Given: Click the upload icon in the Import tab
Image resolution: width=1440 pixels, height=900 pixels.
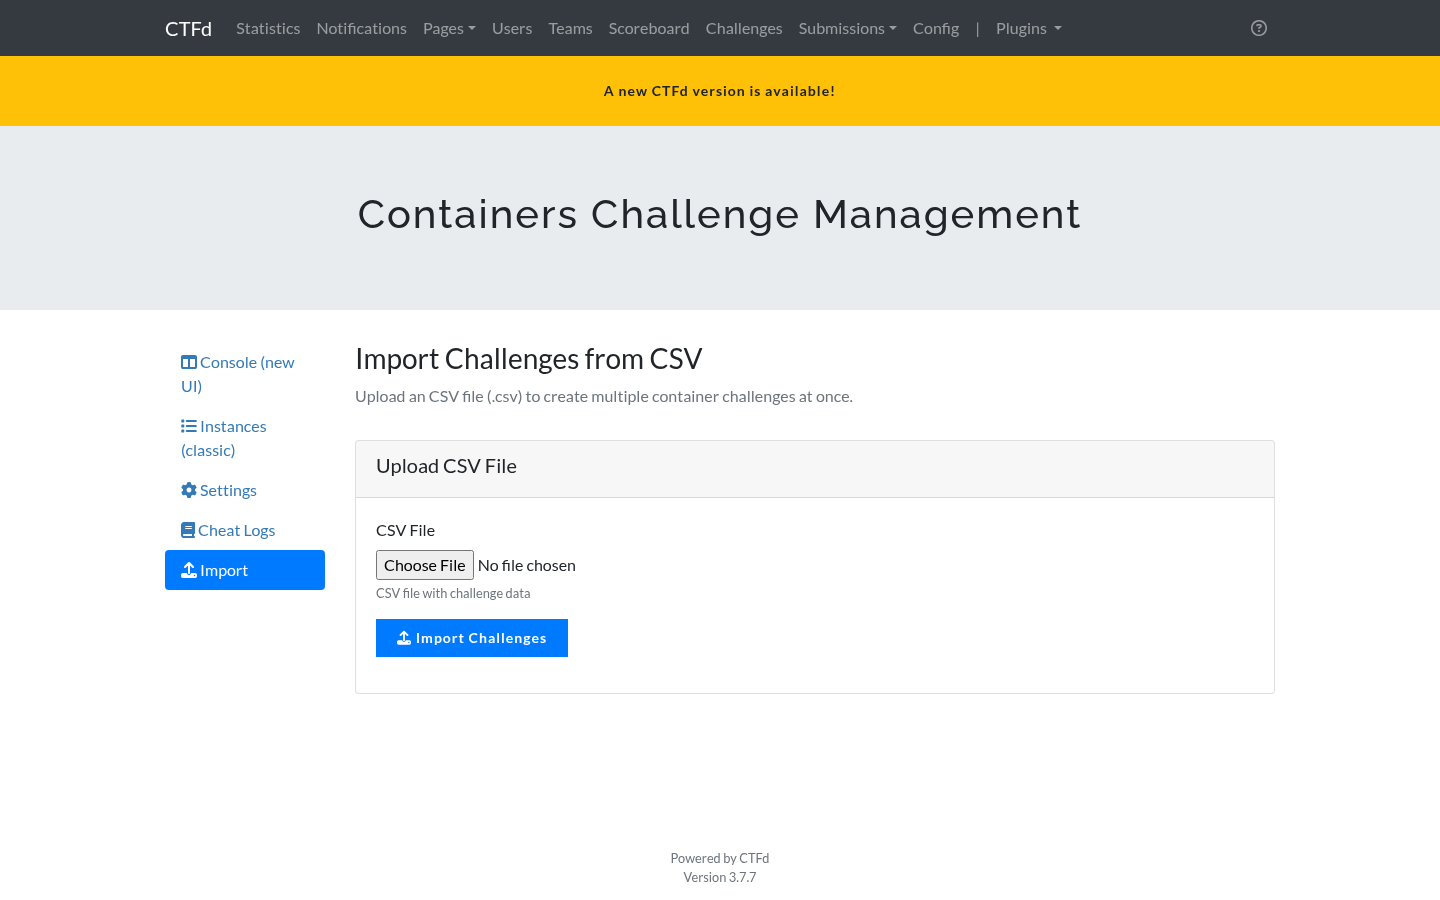Looking at the screenshot, I should click(189, 570).
